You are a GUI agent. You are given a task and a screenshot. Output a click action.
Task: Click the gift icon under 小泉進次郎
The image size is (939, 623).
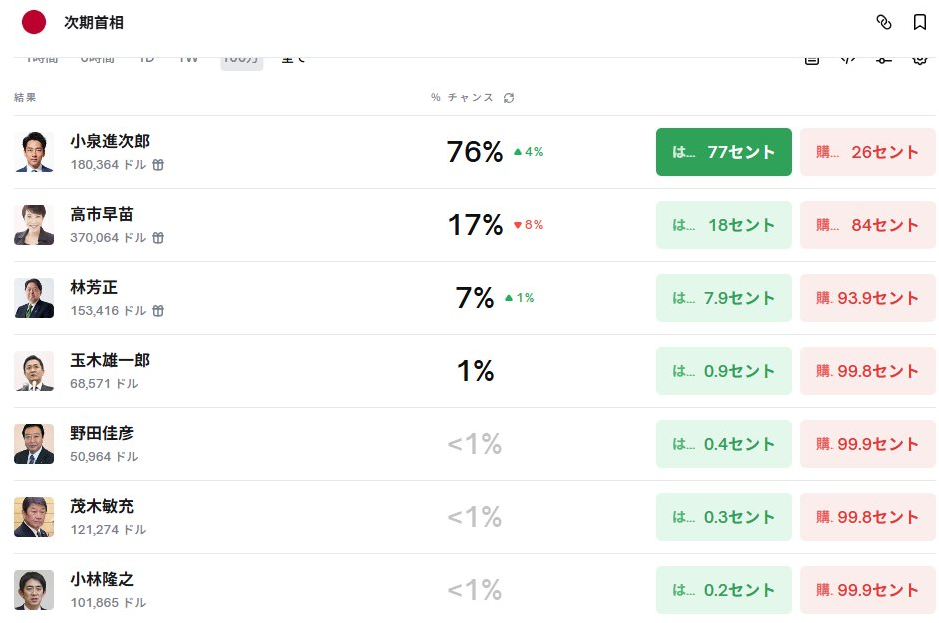pyautogui.click(x=158, y=165)
